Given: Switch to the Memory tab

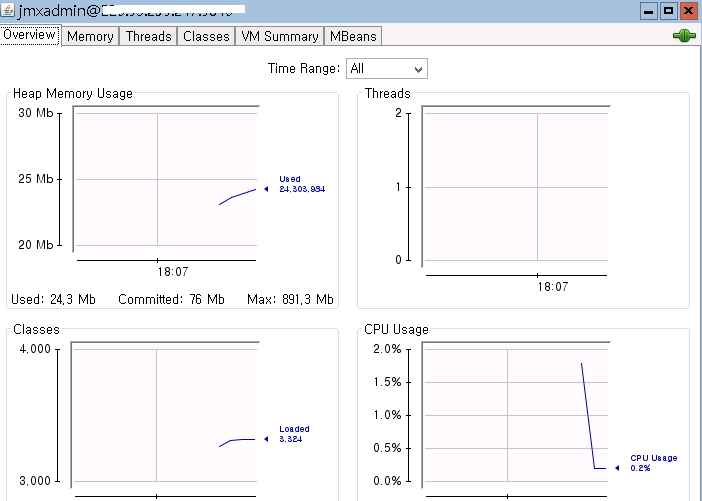Looking at the screenshot, I should click(x=90, y=36).
